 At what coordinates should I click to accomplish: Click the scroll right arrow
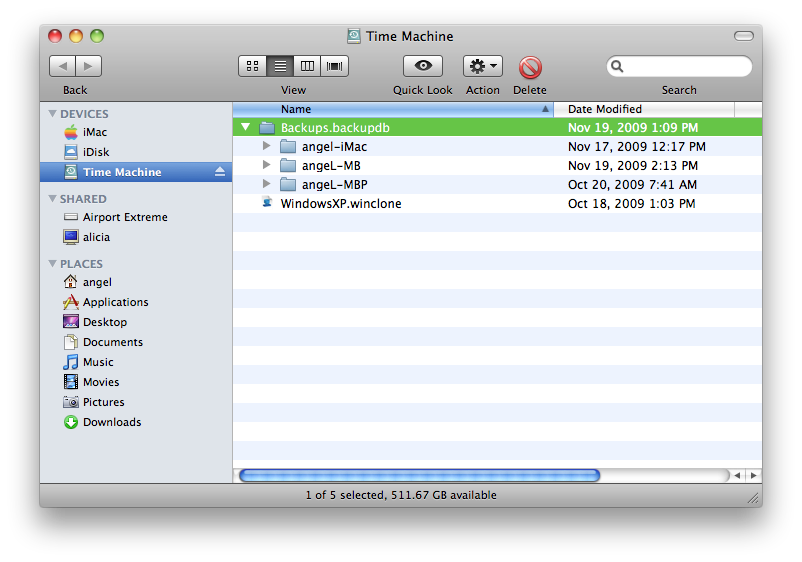pos(753,476)
